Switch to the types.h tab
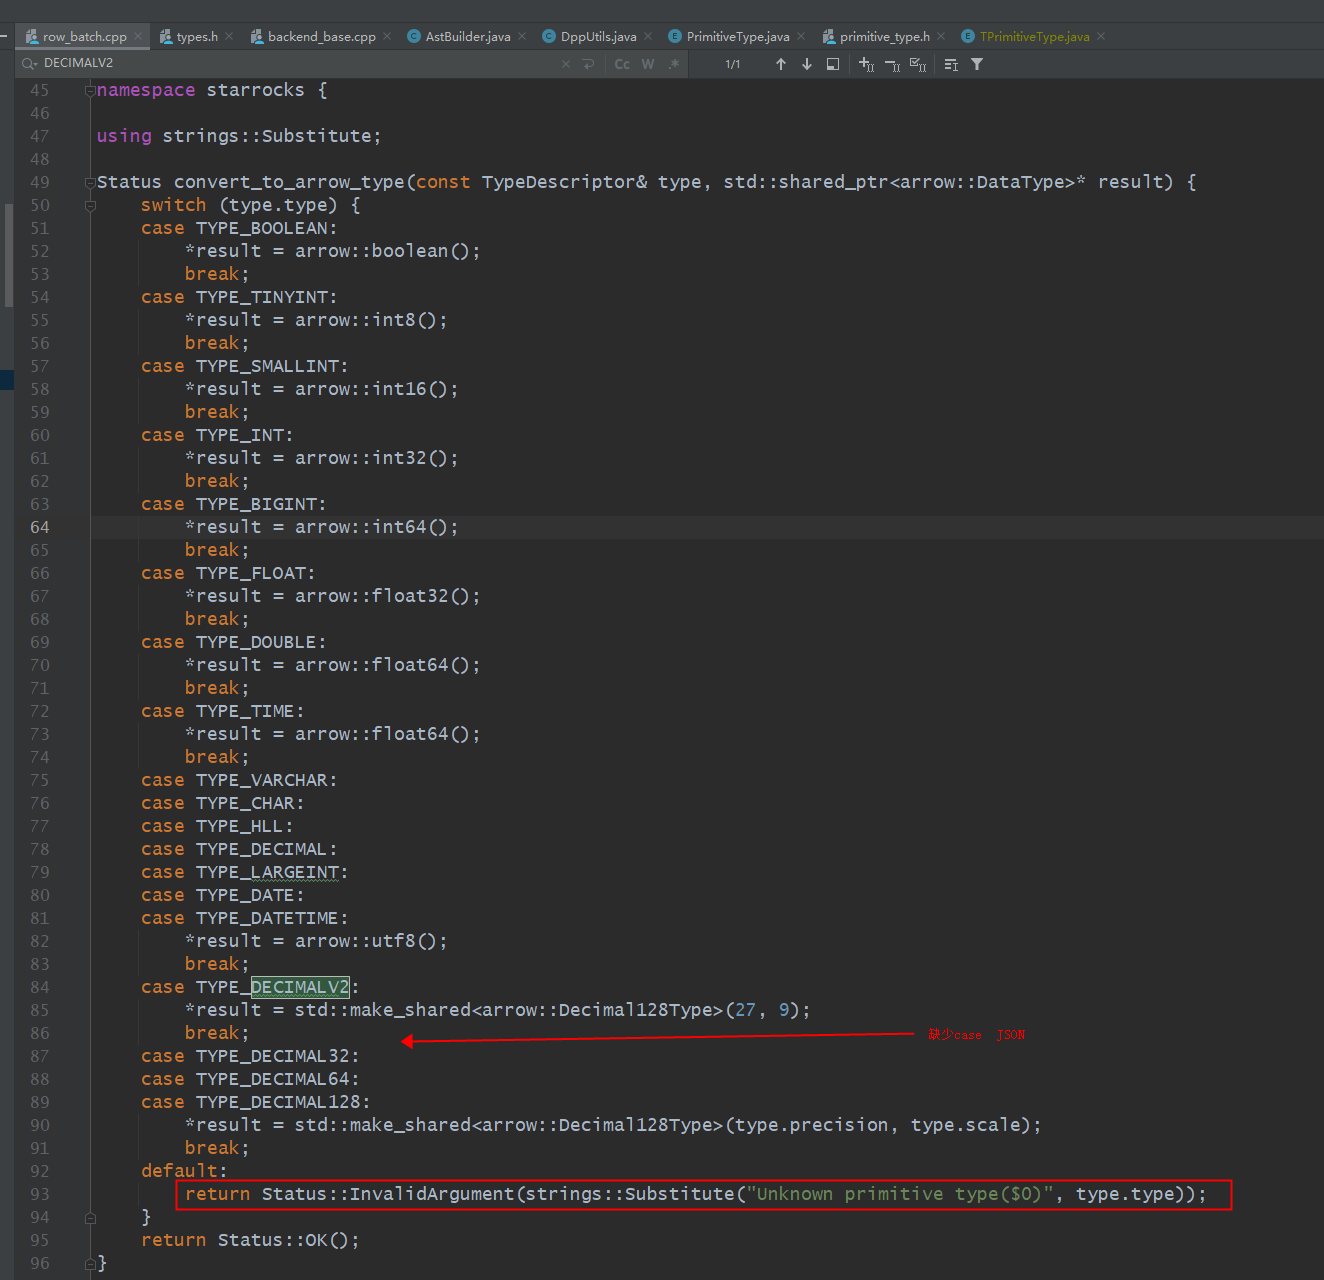 (x=196, y=37)
